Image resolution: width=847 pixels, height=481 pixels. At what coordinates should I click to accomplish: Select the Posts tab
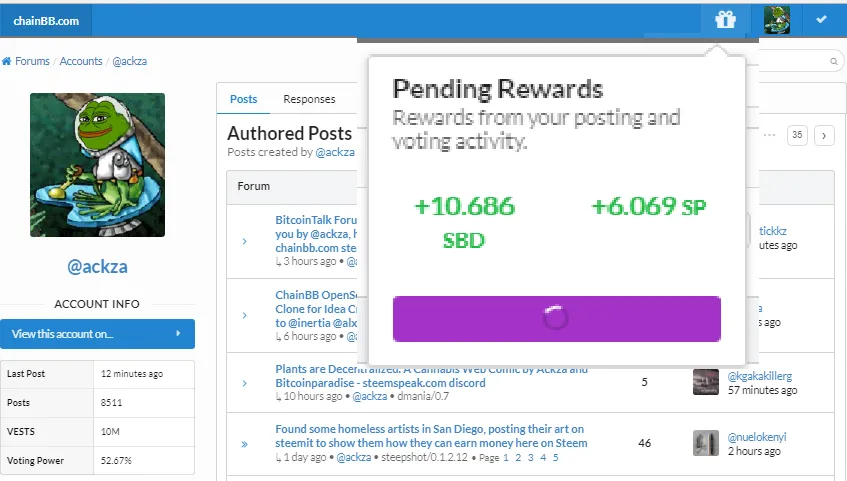(243, 99)
